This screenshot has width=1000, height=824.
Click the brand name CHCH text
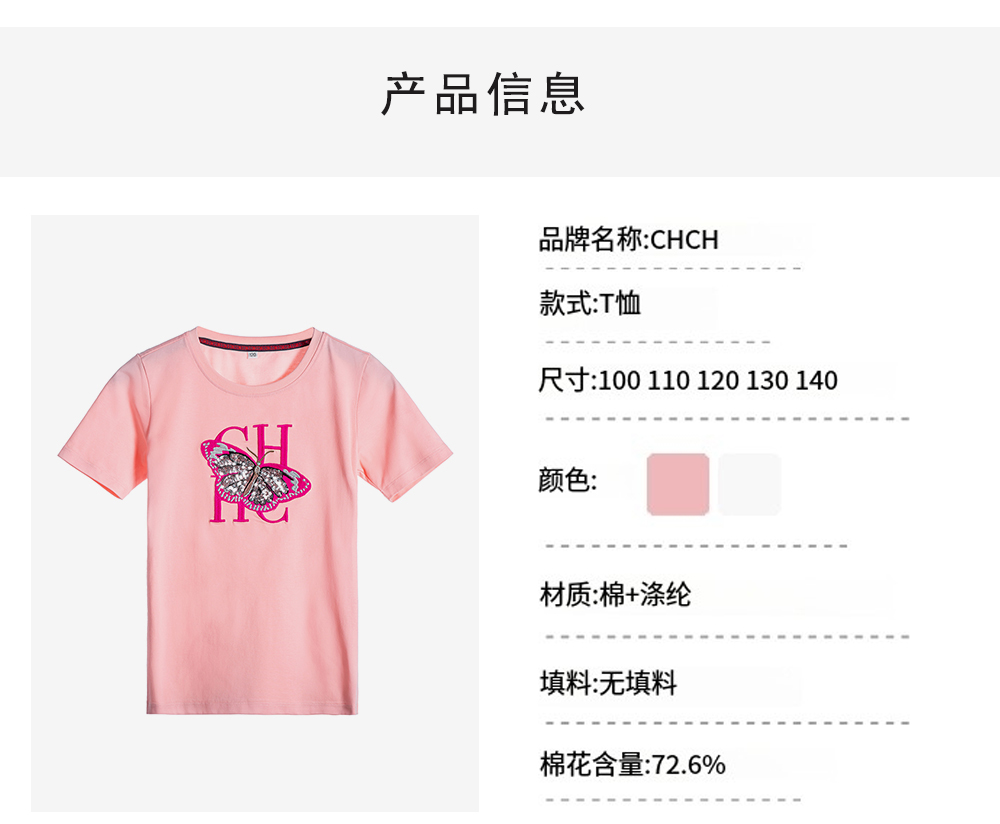(x=684, y=240)
